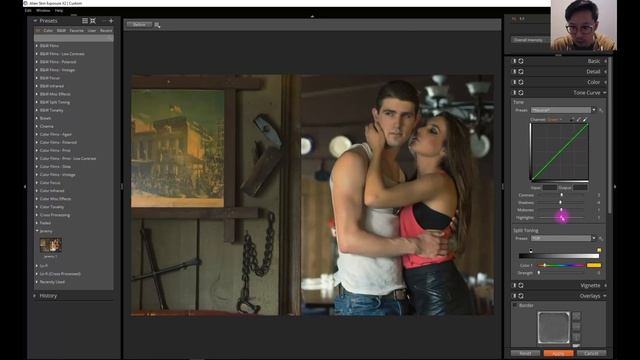Expand the Cinema preset folder
The height and width of the screenshot is (360, 640).
click(x=37, y=127)
